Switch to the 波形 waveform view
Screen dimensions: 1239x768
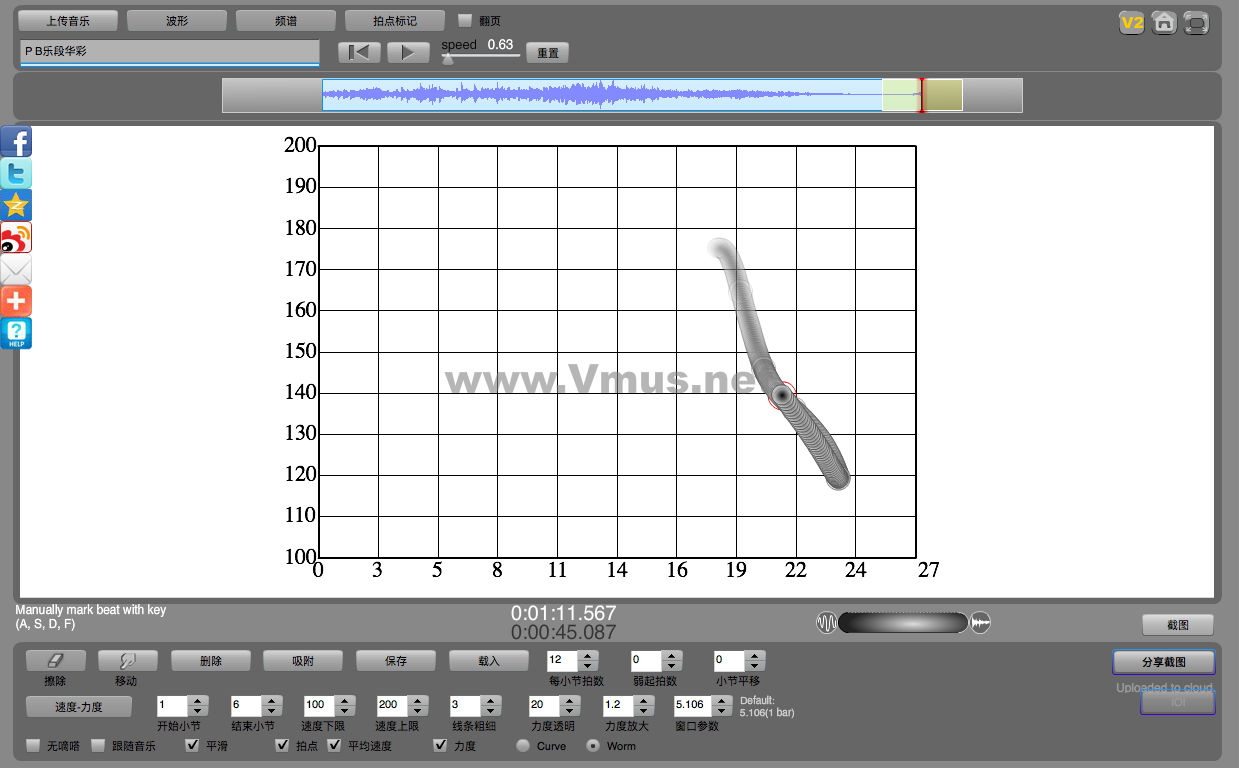[176, 20]
